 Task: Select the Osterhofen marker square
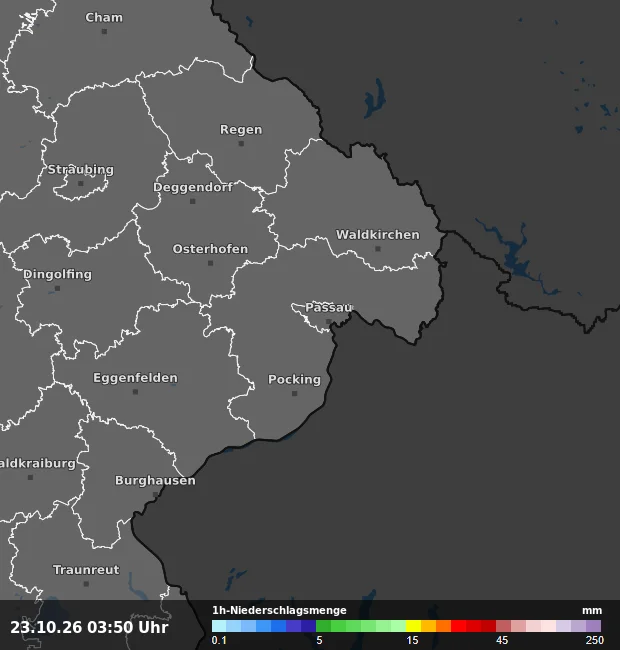(x=211, y=263)
